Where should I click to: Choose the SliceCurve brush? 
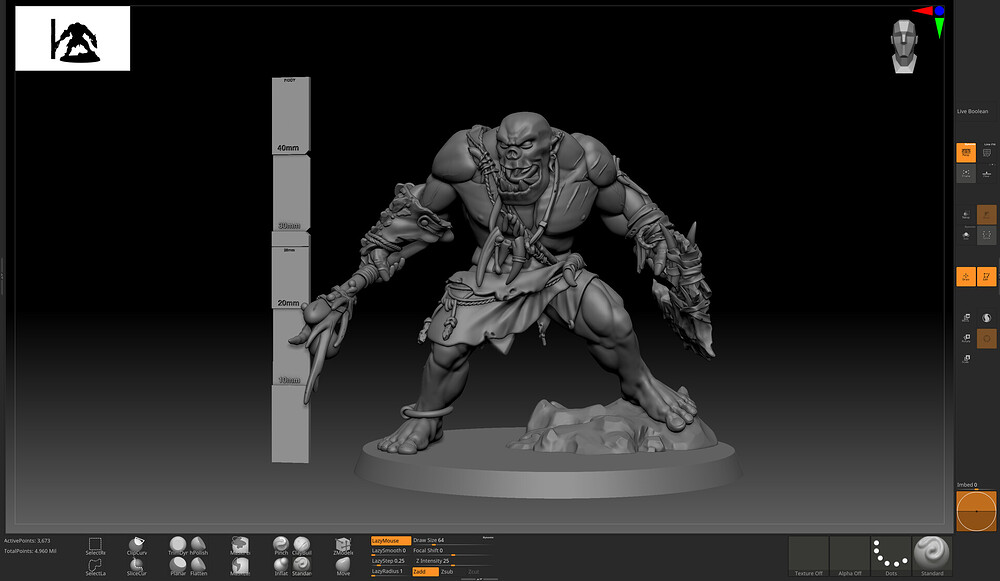point(136,566)
